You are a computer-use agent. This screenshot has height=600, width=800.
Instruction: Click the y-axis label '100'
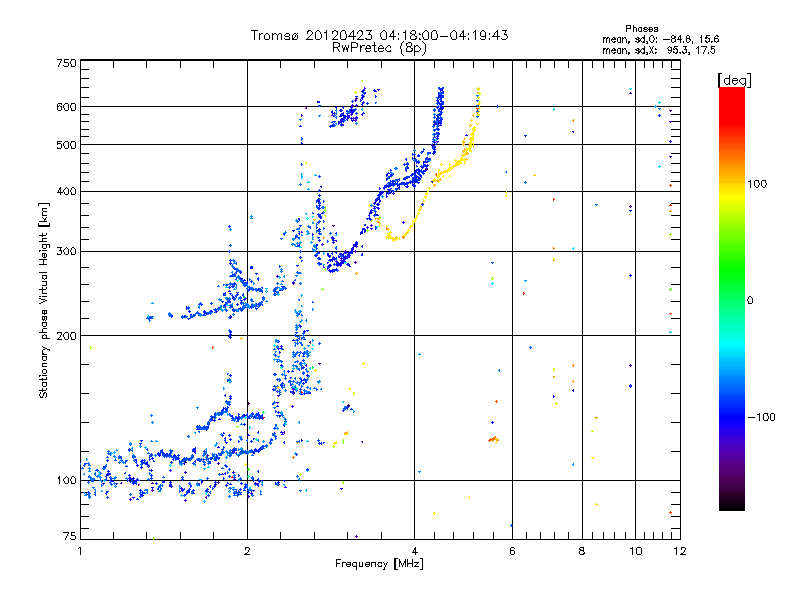[66, 481]
